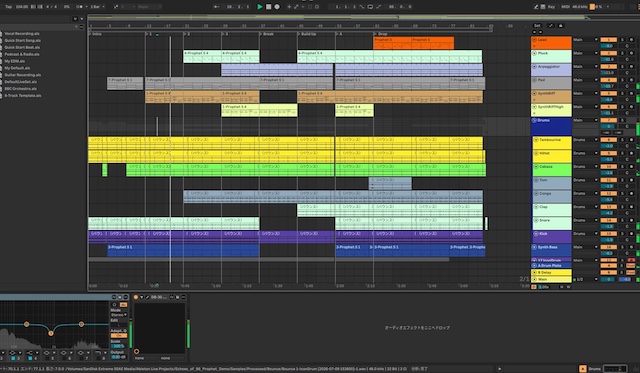
Task: Solo the Clap track
Action: (x=623, y=207)
